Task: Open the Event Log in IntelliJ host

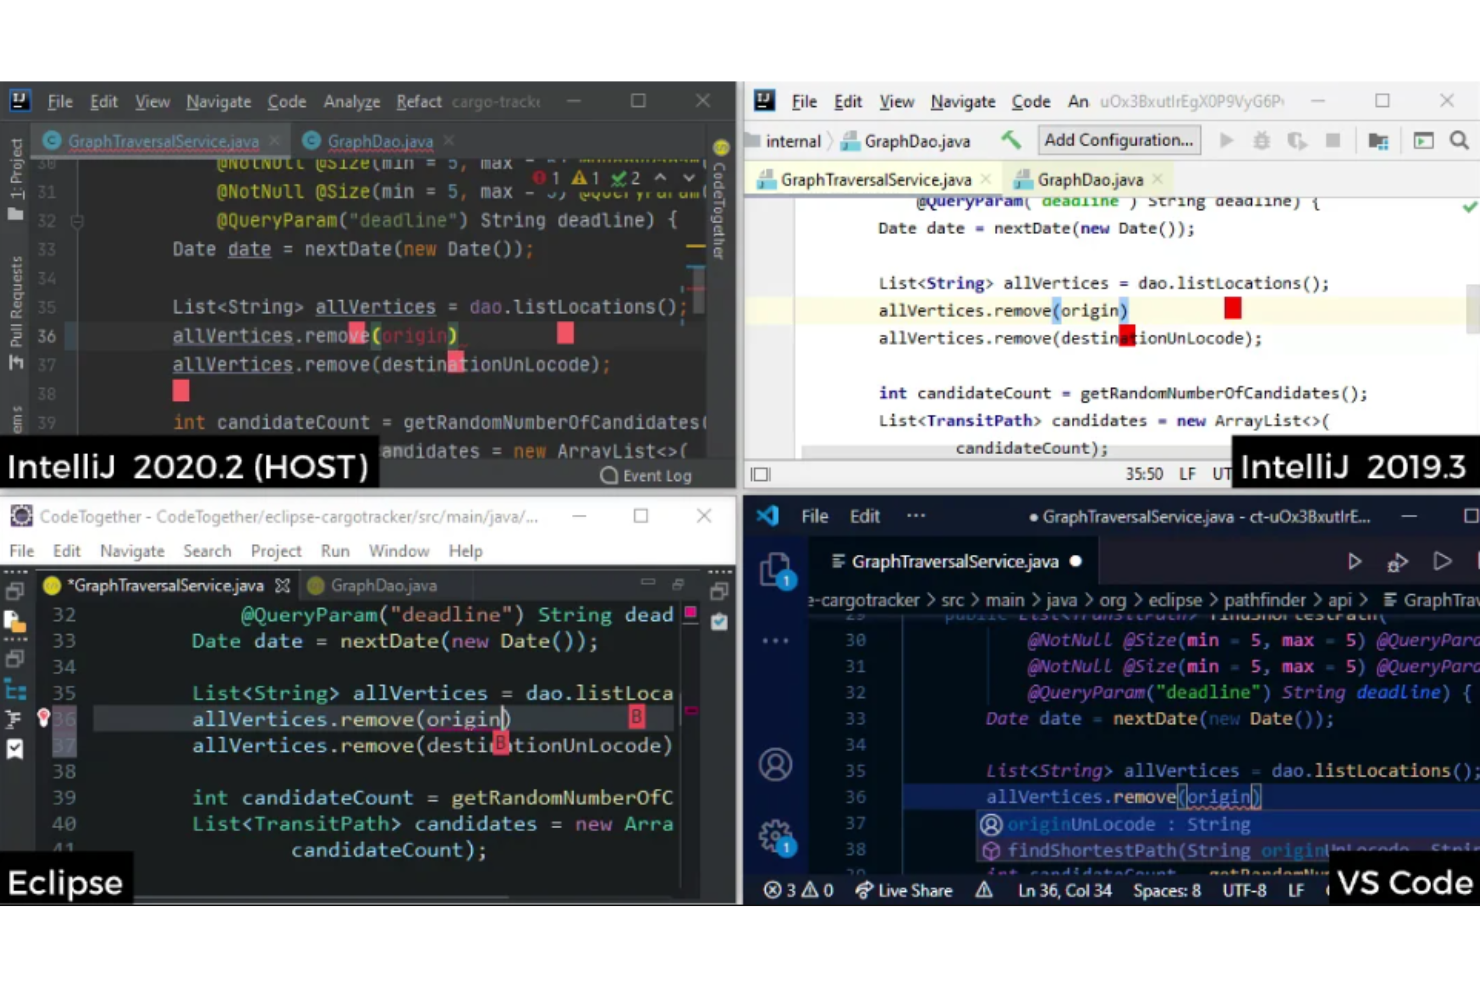Action: click(648, 475)
